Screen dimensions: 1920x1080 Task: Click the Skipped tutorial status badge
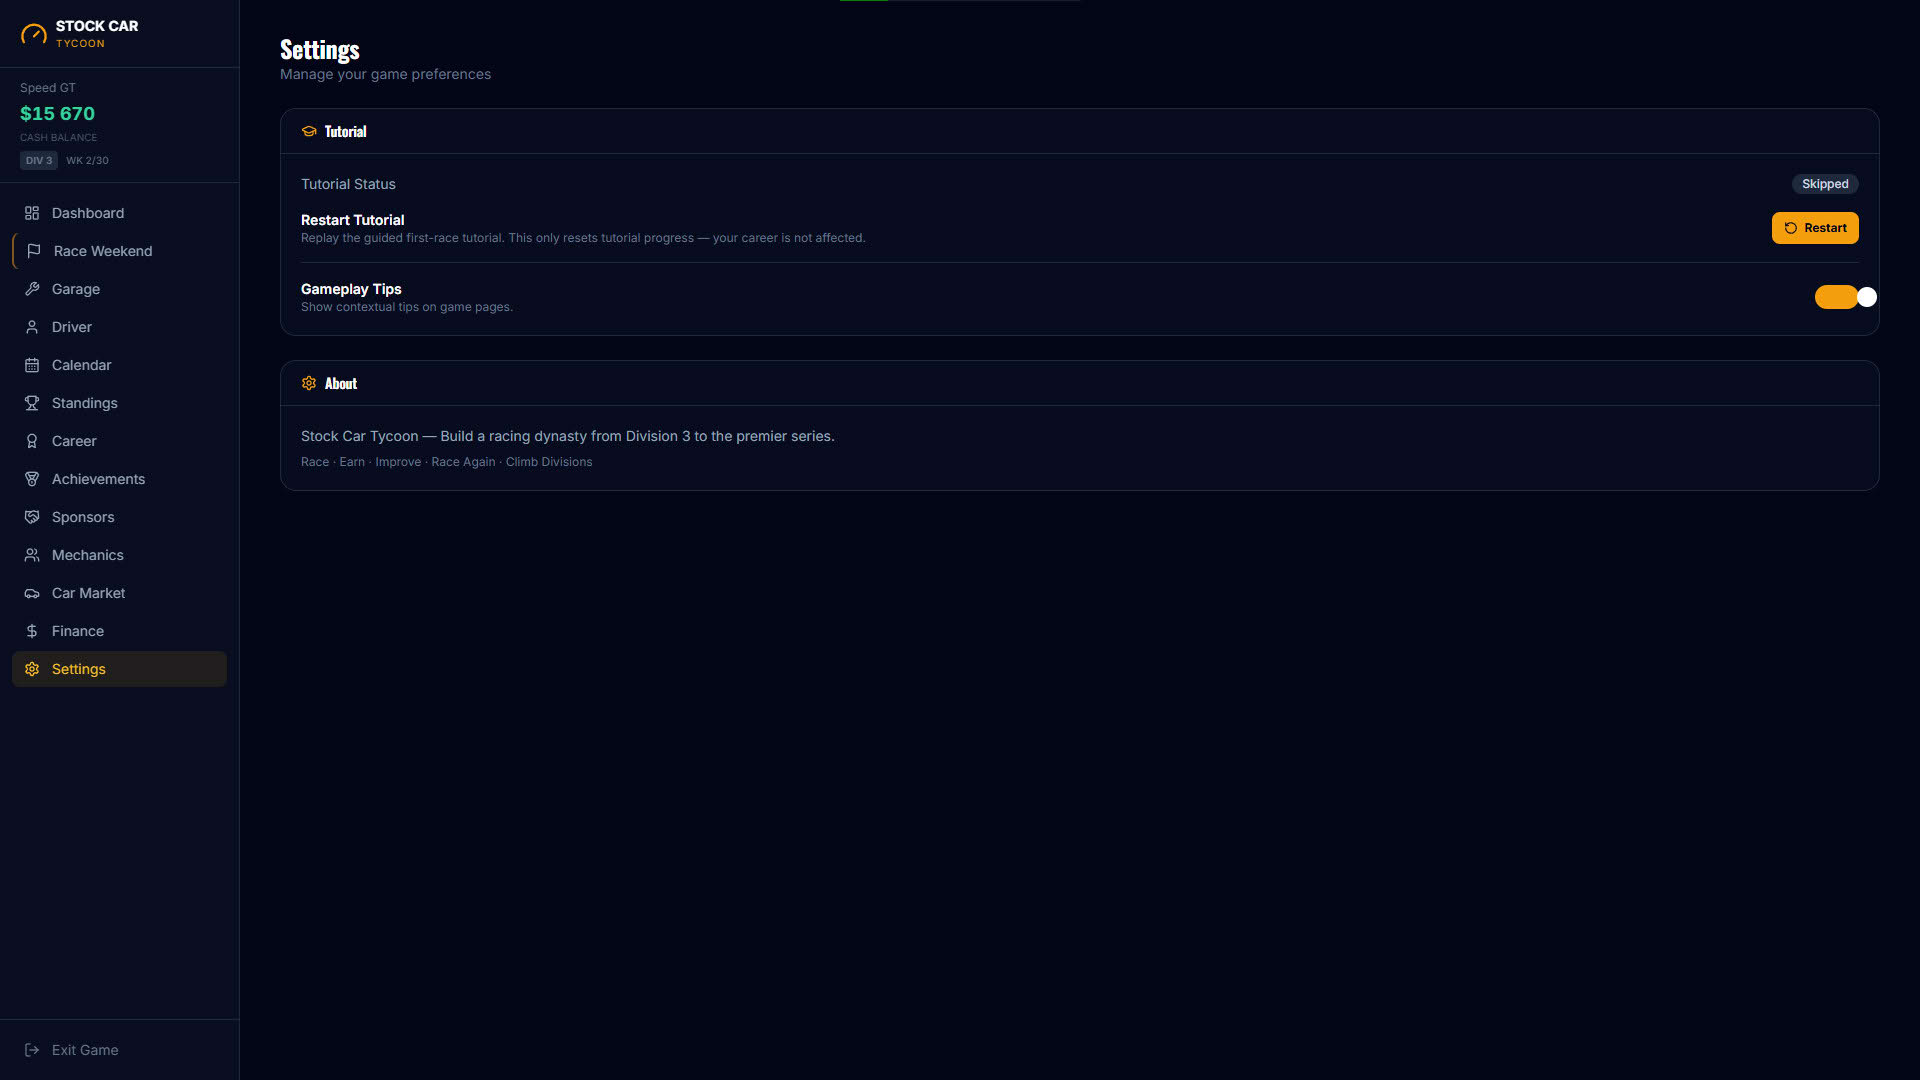tap(1825, 184)
